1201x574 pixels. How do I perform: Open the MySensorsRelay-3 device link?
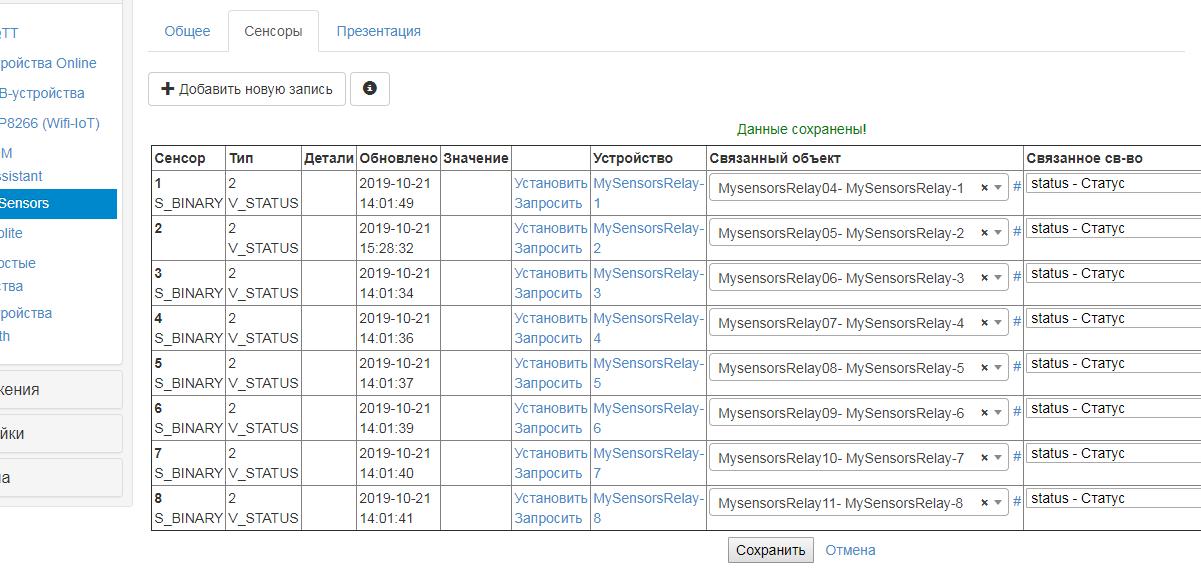tap(648, 282)
